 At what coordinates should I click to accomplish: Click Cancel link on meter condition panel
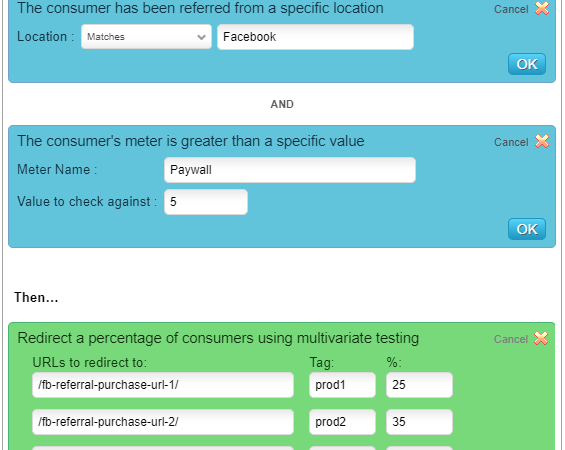point(511,142)
